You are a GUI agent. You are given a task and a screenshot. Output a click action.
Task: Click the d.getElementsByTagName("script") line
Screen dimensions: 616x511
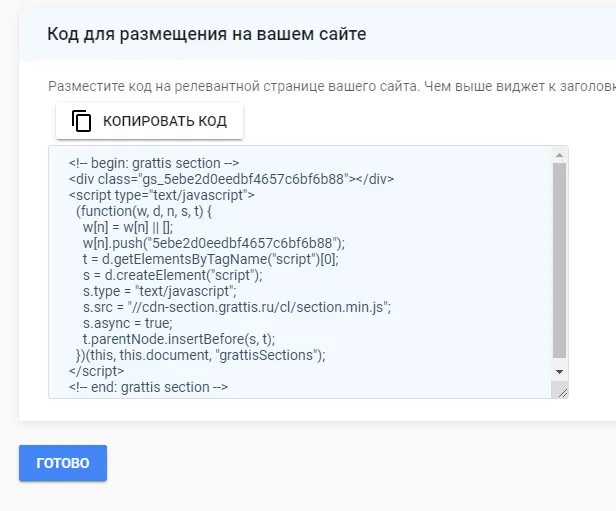pyautogui.click(x=211, y=259)
